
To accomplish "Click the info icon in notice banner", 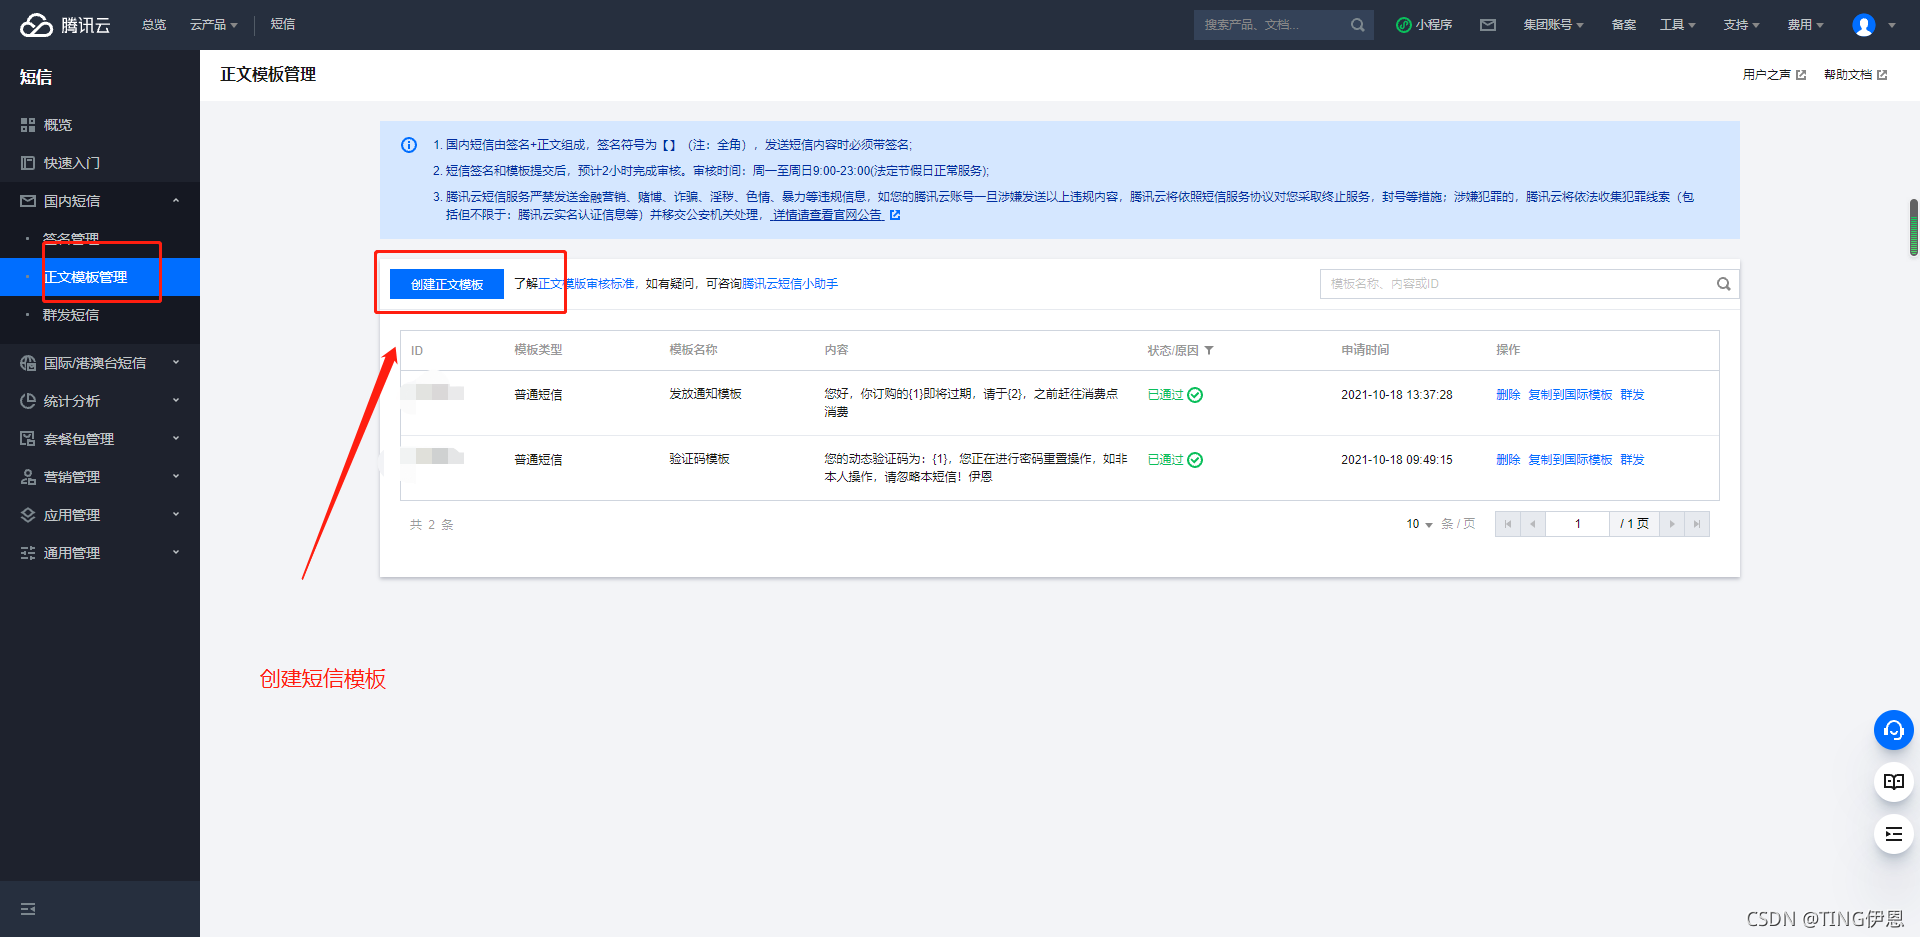I will (x=409, y=145).
